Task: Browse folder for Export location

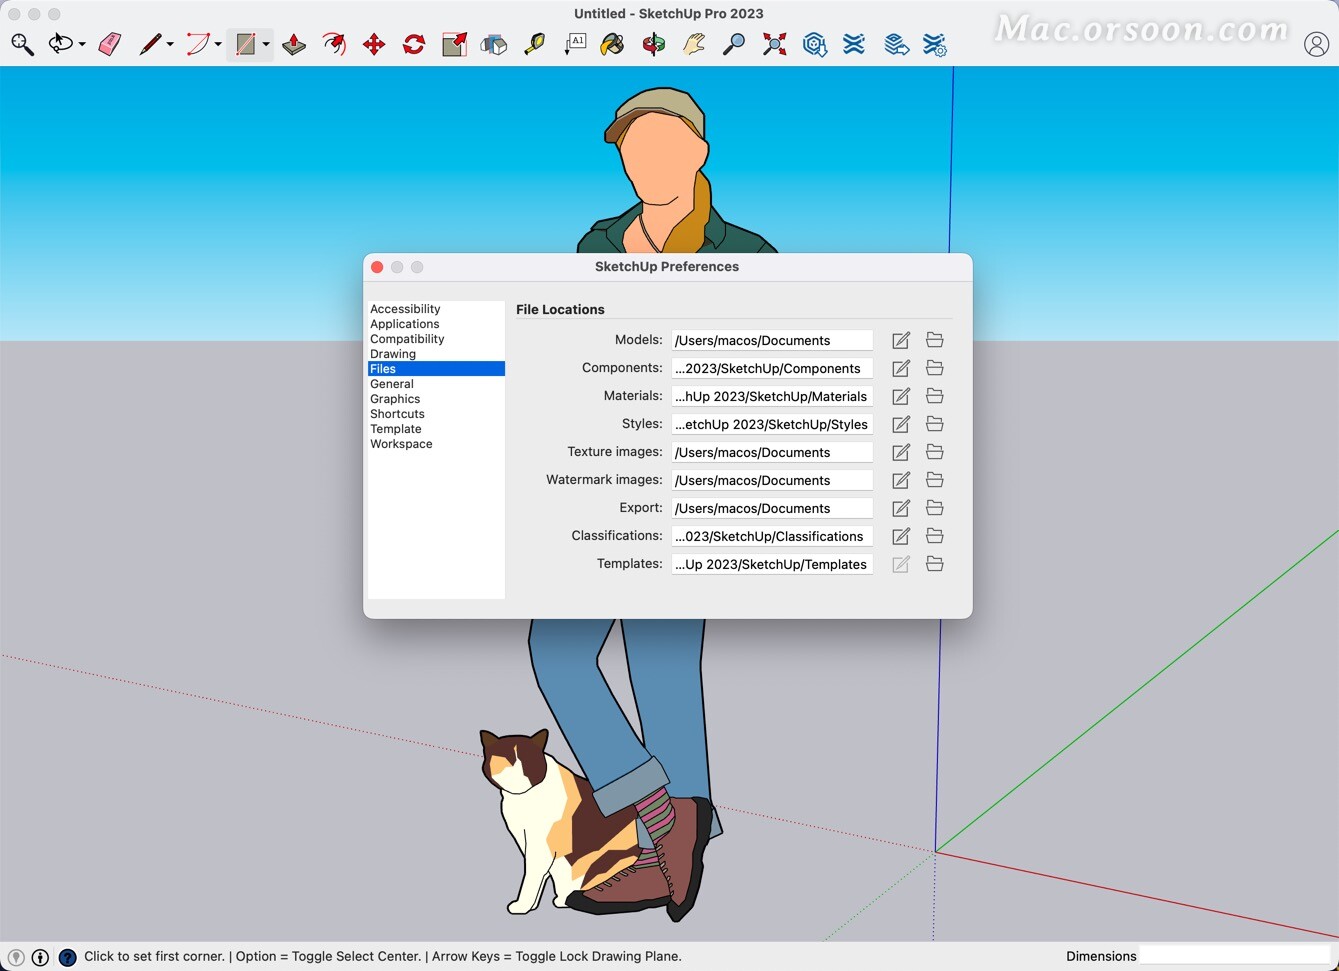Action: [x=935, y=508]
